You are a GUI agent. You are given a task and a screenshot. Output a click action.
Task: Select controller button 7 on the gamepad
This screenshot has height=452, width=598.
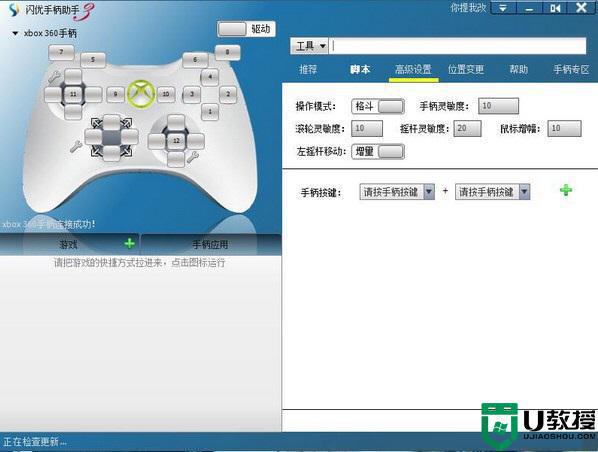coord(61,52)
